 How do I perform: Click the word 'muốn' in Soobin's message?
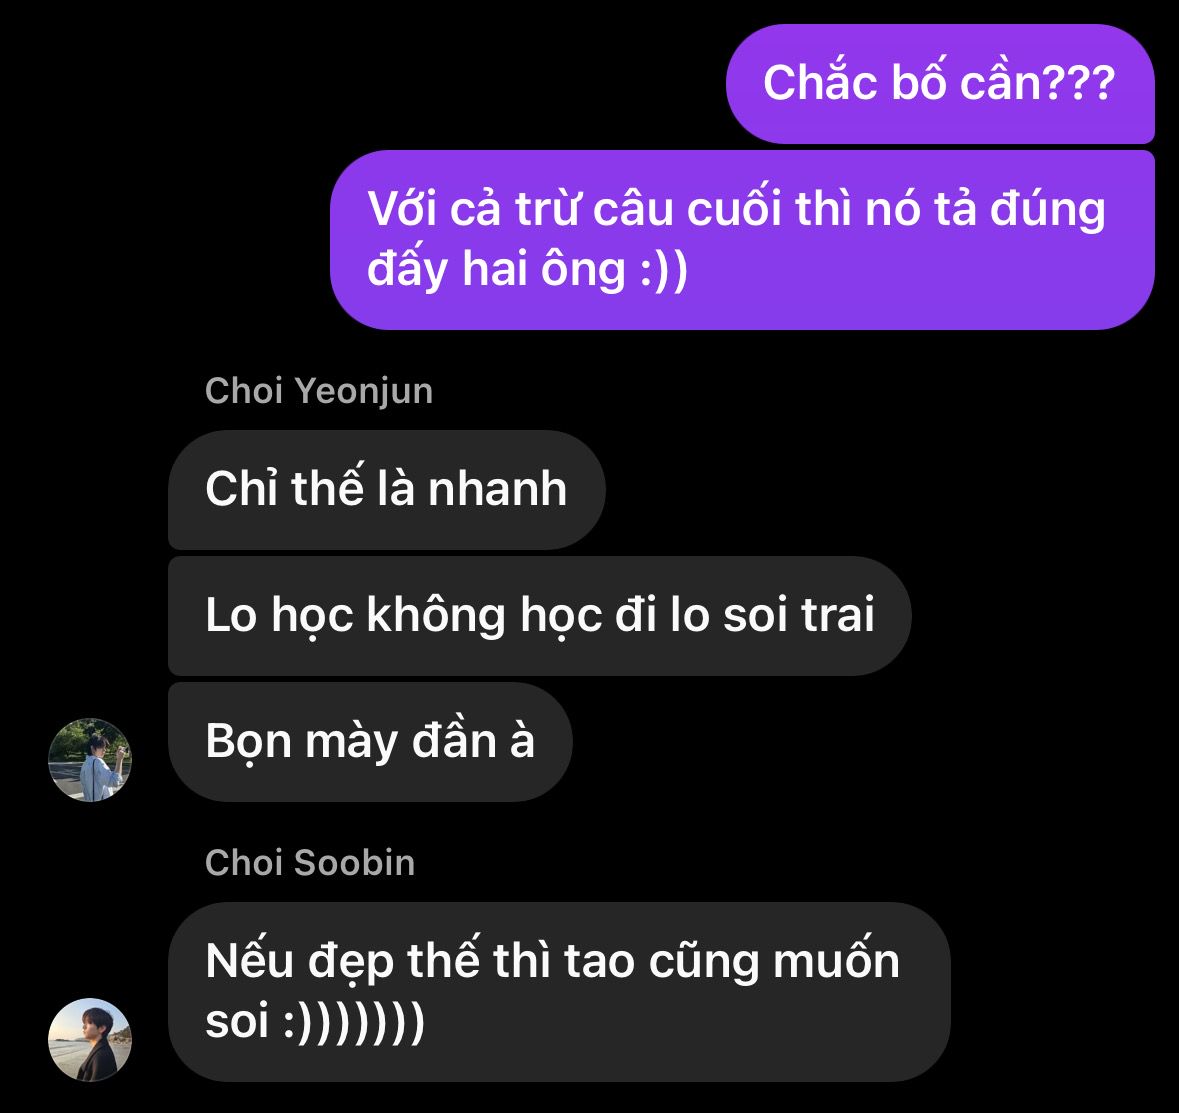836,960
